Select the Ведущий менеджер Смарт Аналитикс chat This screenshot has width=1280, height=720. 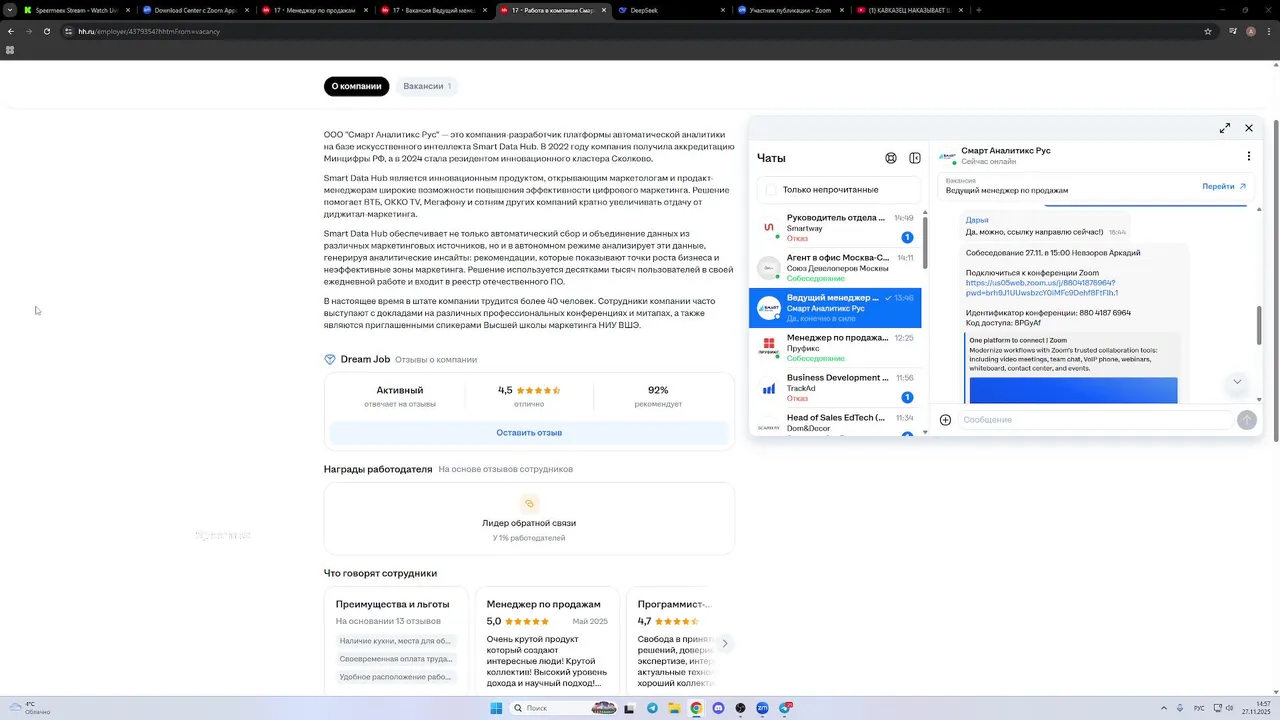[x=835, y=308]
